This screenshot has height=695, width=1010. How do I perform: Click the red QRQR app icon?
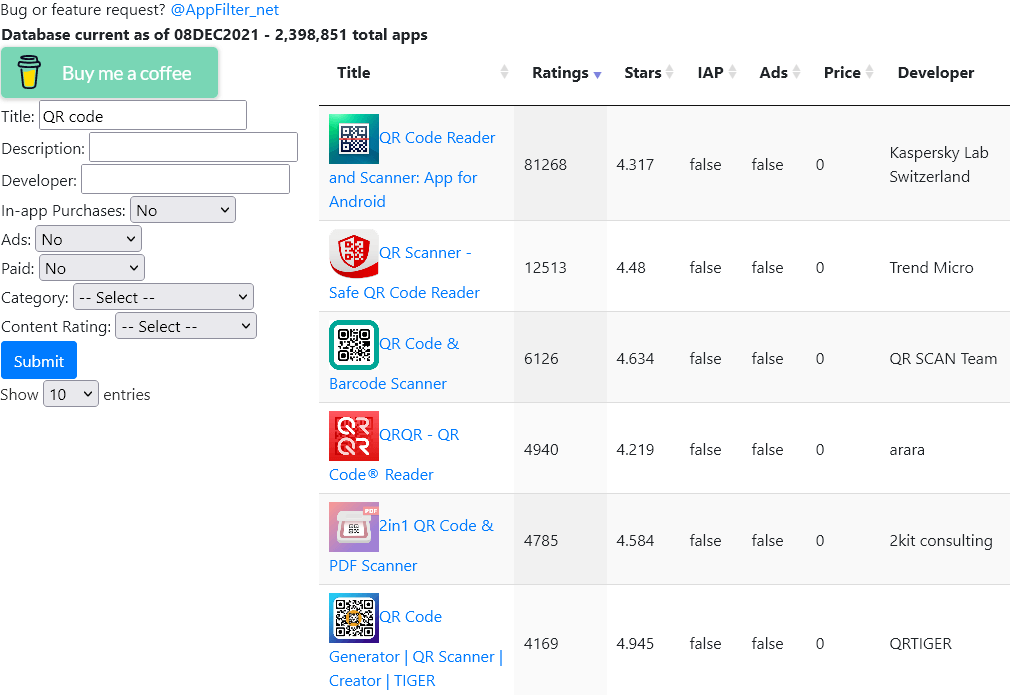(353, 436)
